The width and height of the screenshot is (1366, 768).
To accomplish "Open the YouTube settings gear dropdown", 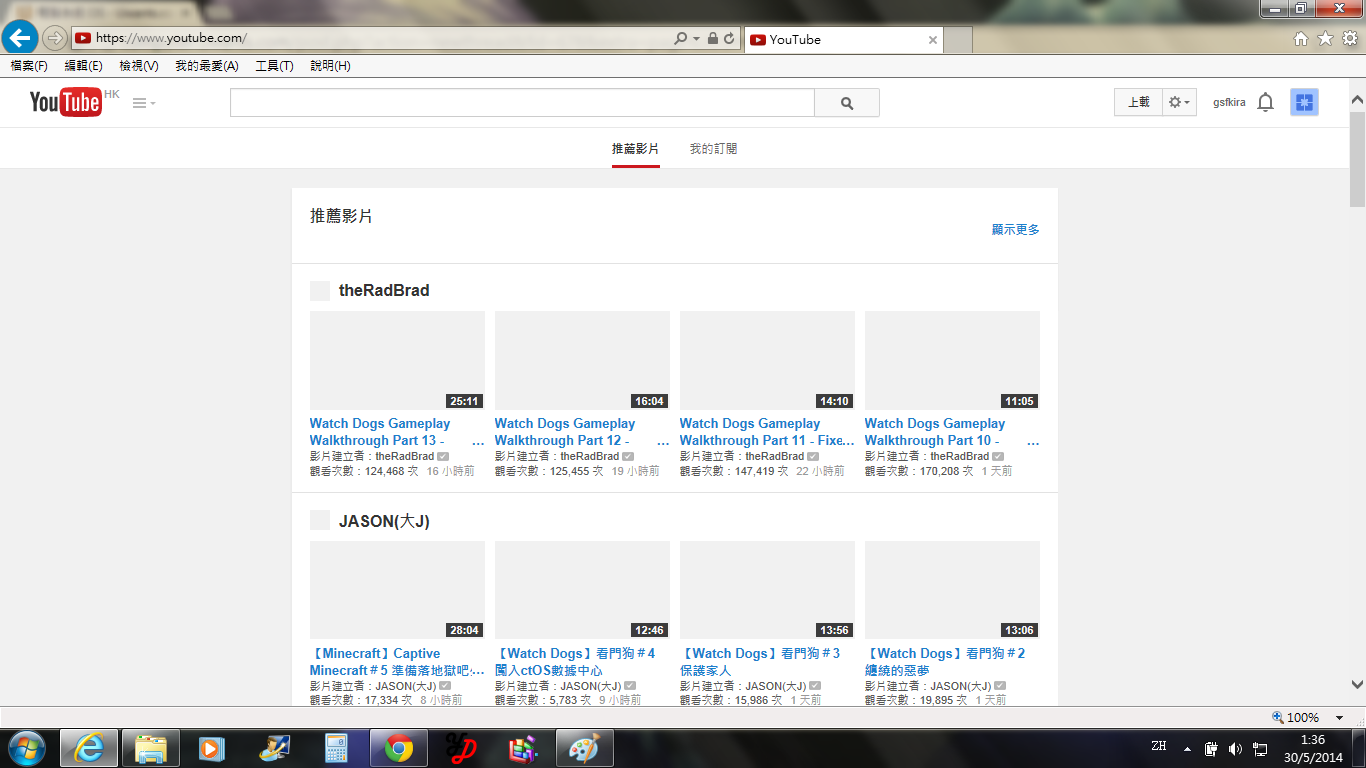I will coord(1180,102).
